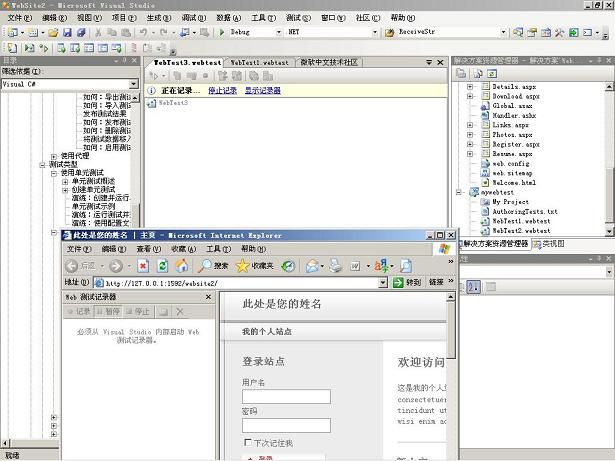The width and height of the screenshot is (615, 461).
Task: Click the Toolbox hammer-and-wrench icon
Action: pyautogui.click(x=559, y=32)
